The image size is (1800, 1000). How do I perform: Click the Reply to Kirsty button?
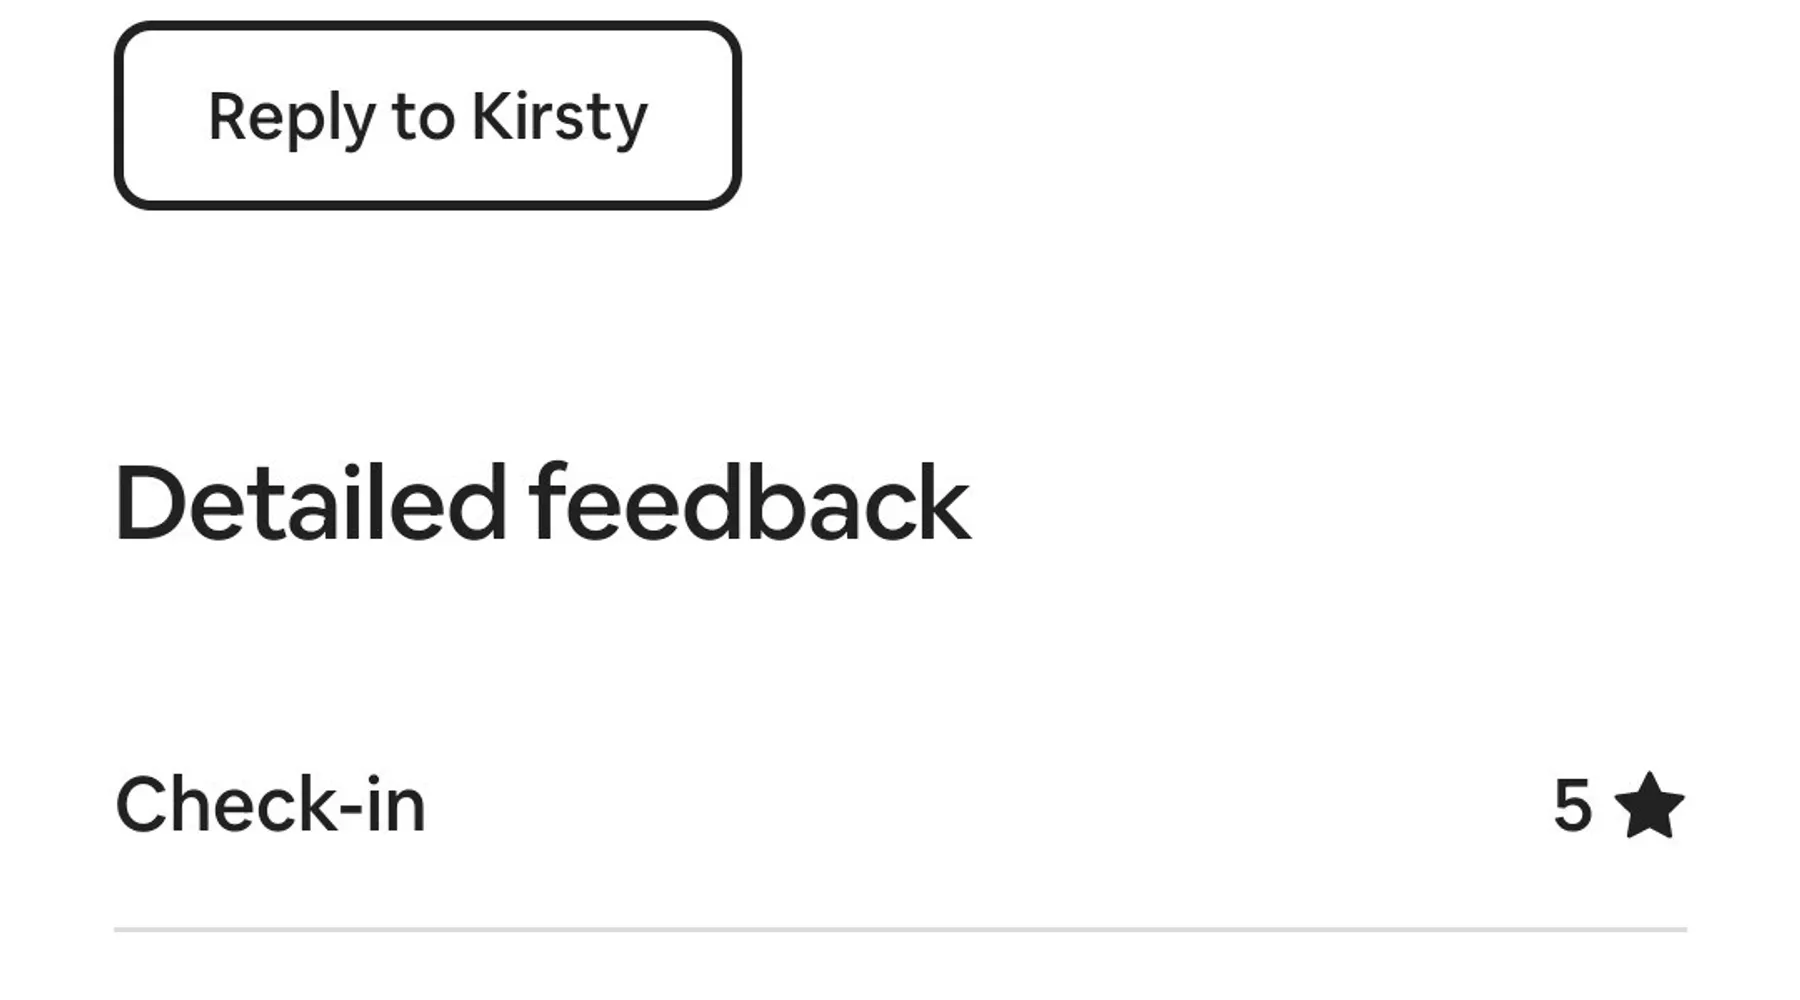click(427, 116)
